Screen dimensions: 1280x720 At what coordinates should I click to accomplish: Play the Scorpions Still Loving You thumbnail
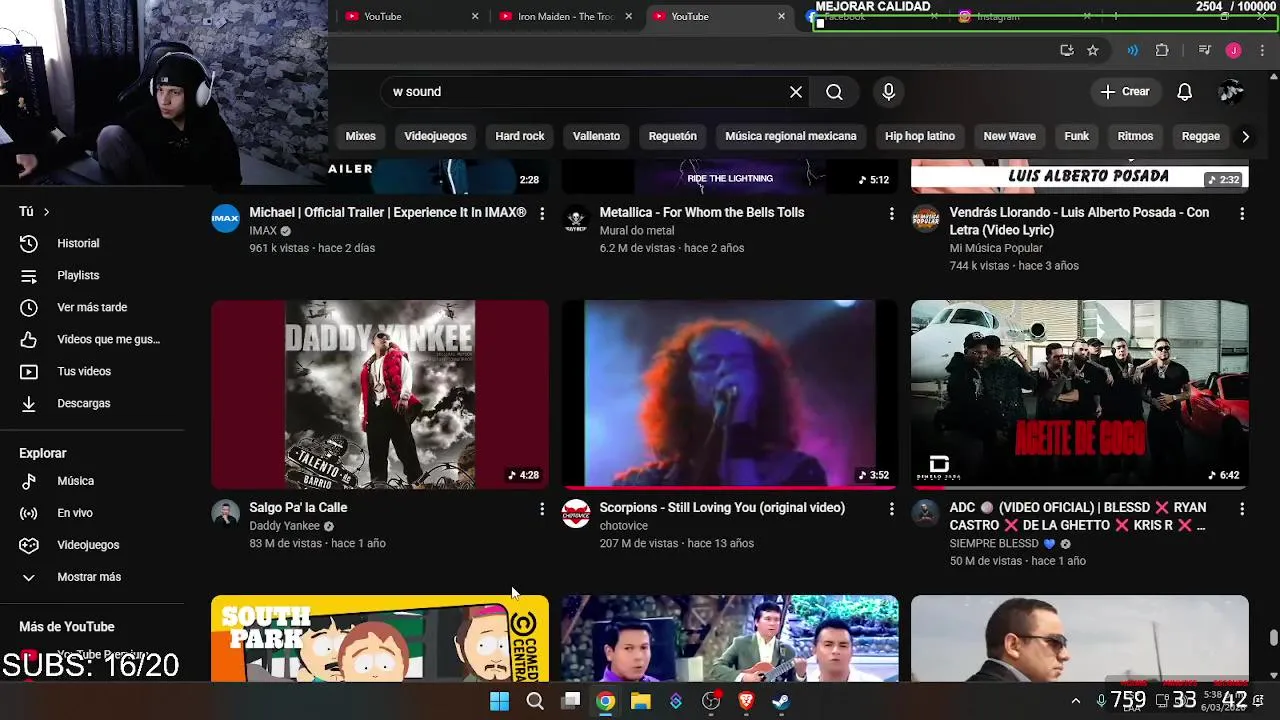[x=730, y=394]
